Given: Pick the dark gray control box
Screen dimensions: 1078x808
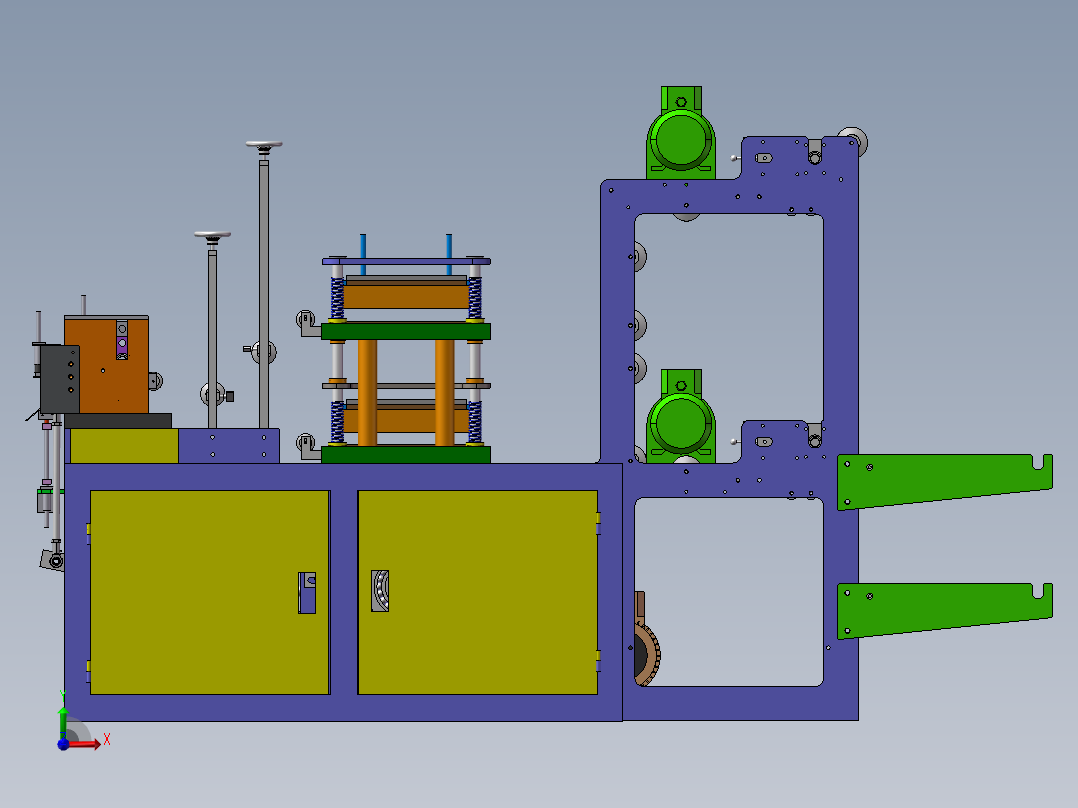Looking at the screenshot, I should pyautogui.click(x=60, y=380).
